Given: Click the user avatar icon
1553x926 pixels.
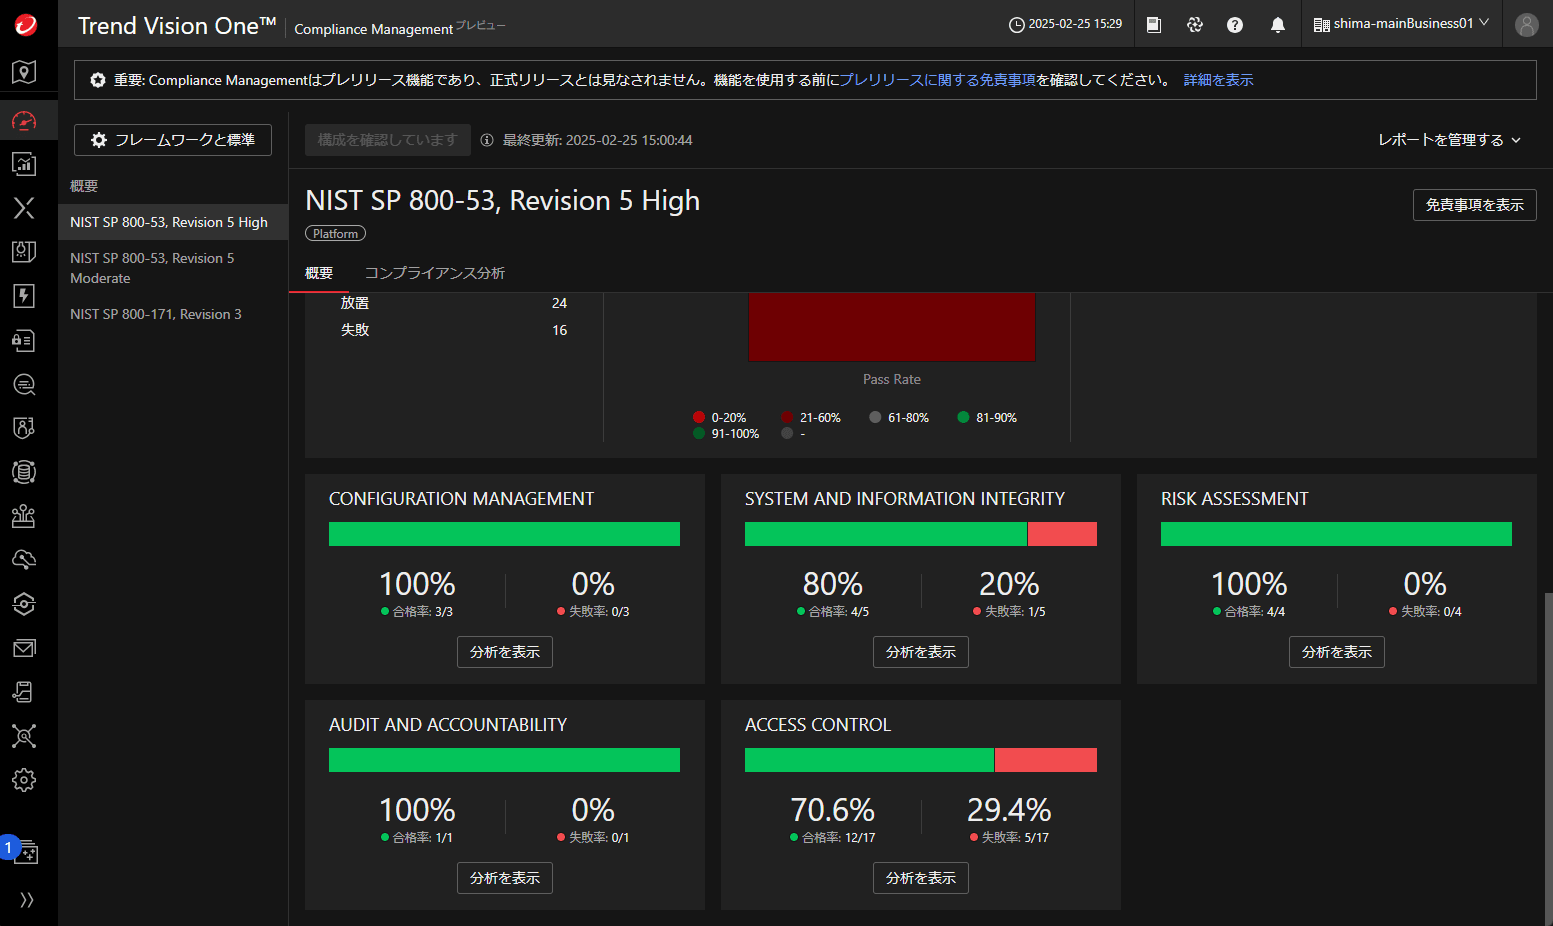Looking at the screenshot, I should pos(1527,25).
